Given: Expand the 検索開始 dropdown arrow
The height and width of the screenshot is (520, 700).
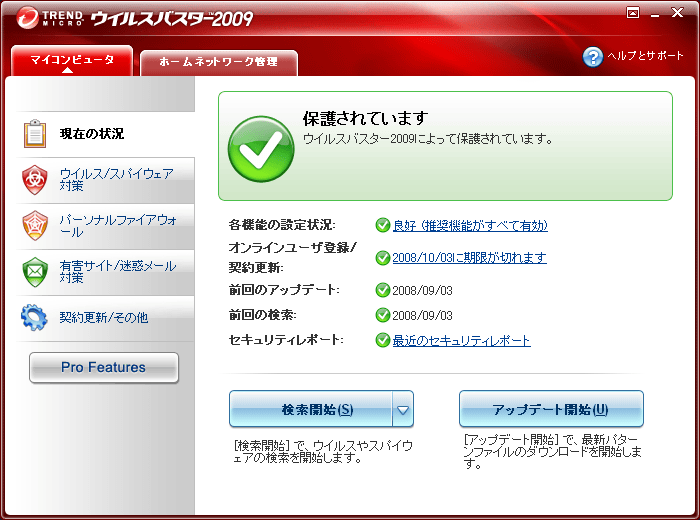Looking at the screenshot, I should tap(403, 409).
